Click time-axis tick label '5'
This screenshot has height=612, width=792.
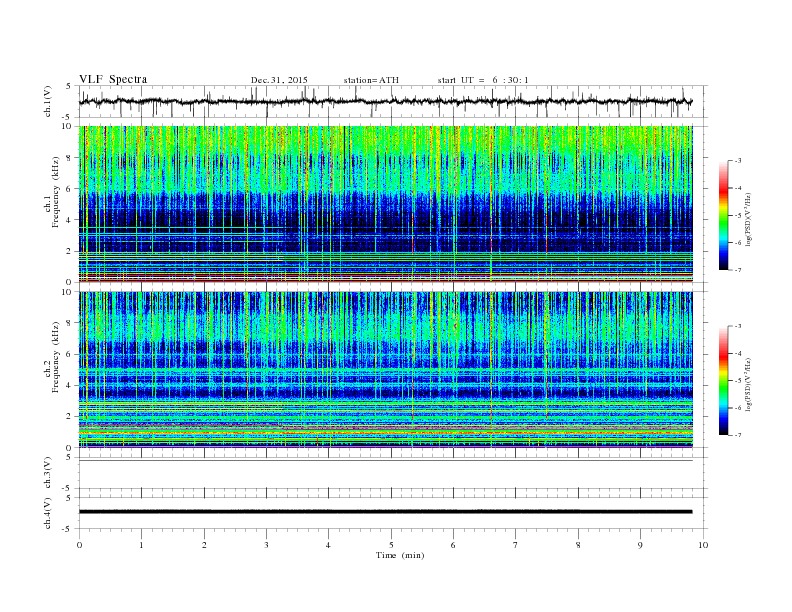click(x=391, y=545)
